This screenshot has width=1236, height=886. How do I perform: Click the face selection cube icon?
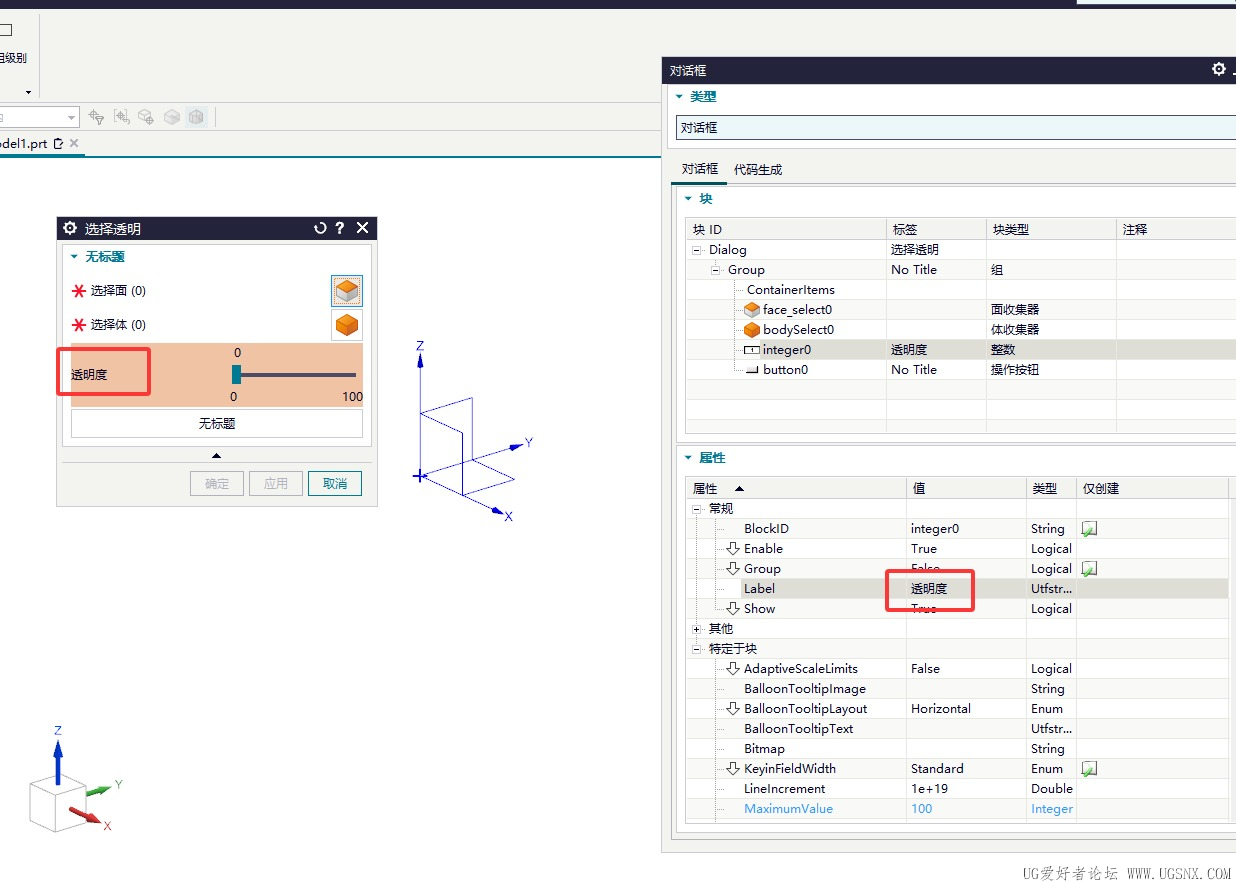(x=347, y=291)
